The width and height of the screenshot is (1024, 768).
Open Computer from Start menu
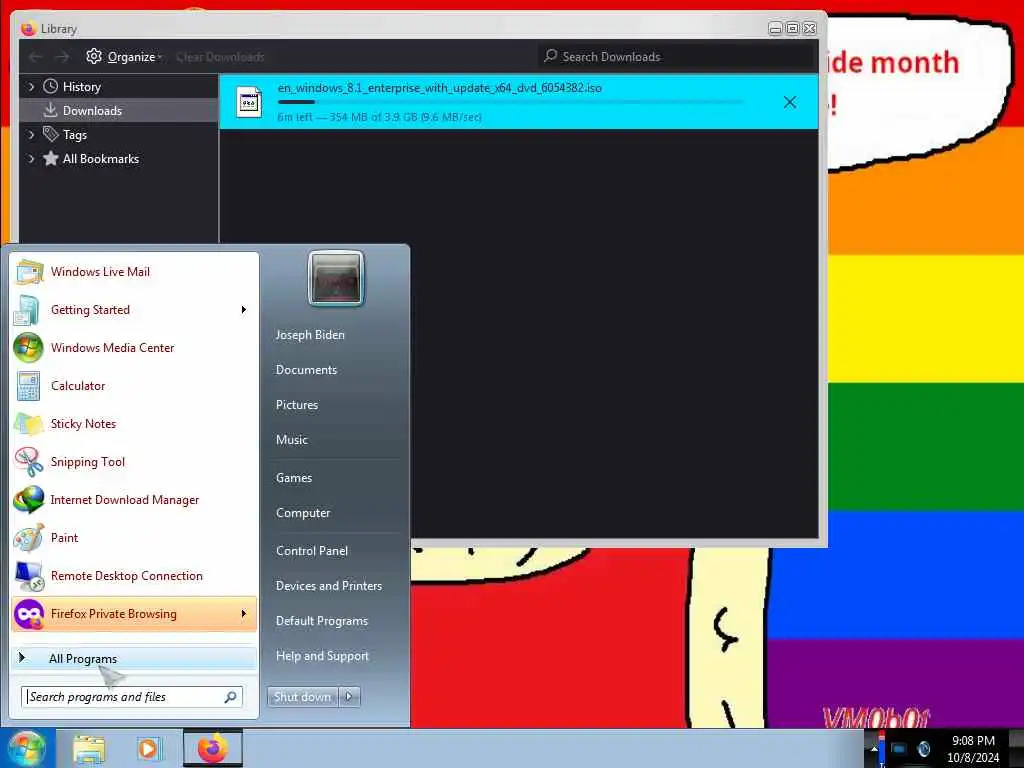[x=303, y=513]
